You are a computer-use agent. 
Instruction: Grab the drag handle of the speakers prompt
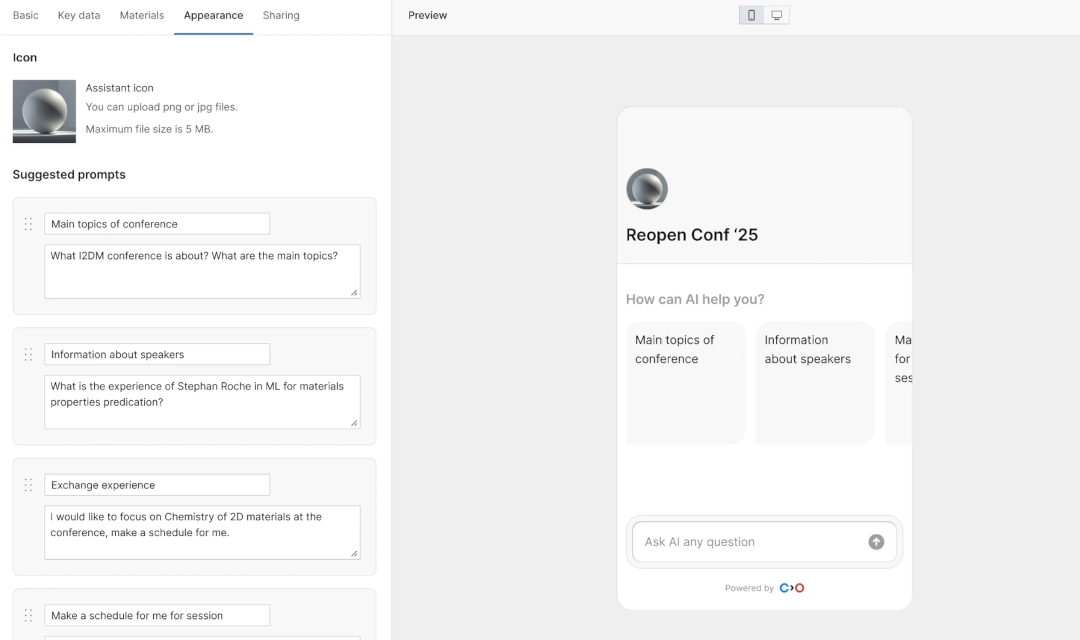28,354
